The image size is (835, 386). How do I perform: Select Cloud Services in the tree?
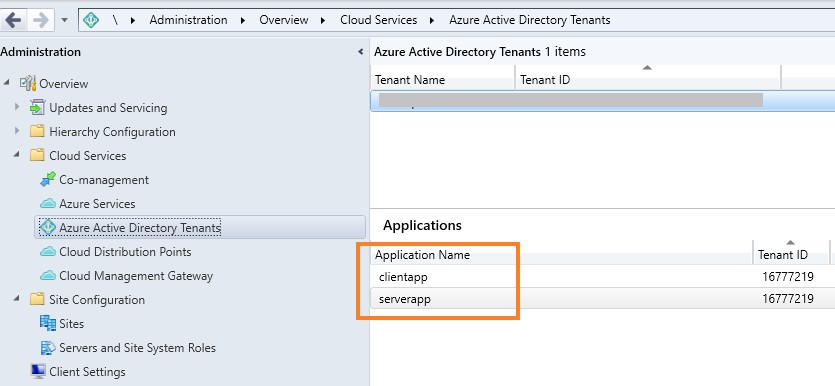tap(87, 155)
